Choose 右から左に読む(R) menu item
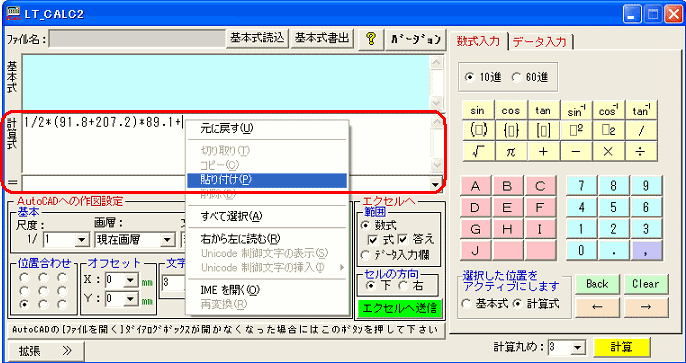 [x=267, y=239]
